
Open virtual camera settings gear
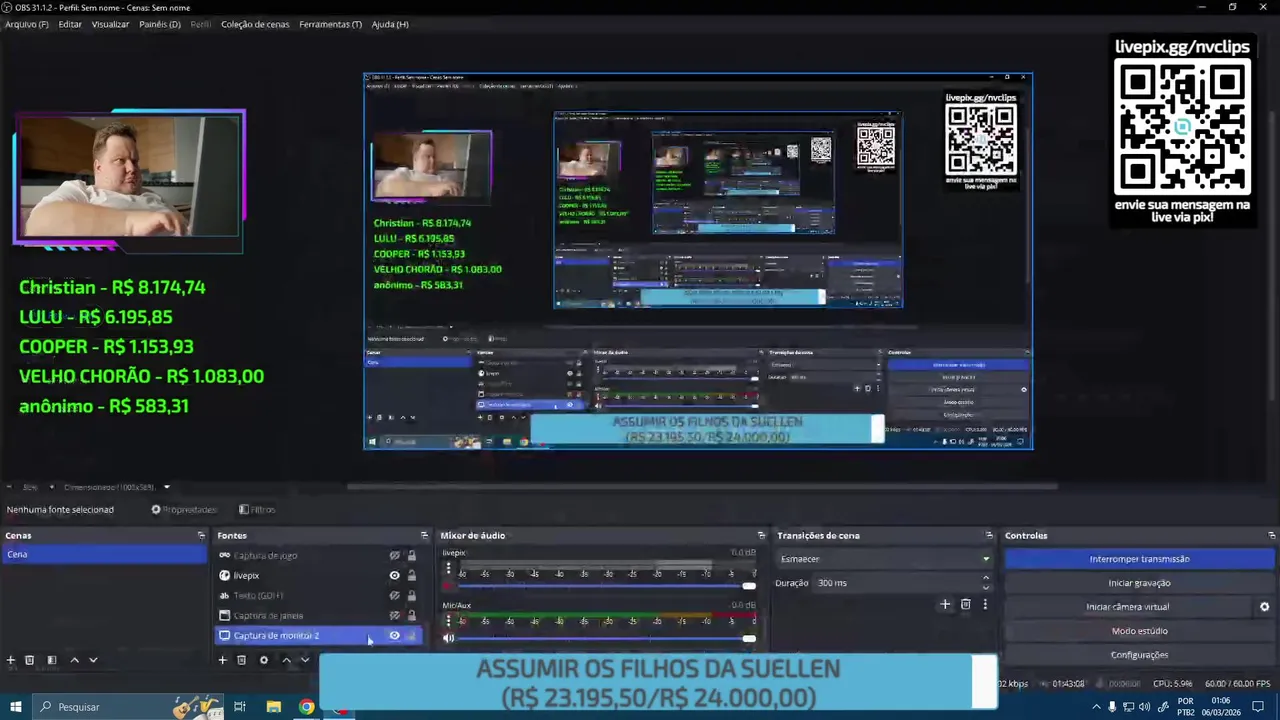(1264, 607)
